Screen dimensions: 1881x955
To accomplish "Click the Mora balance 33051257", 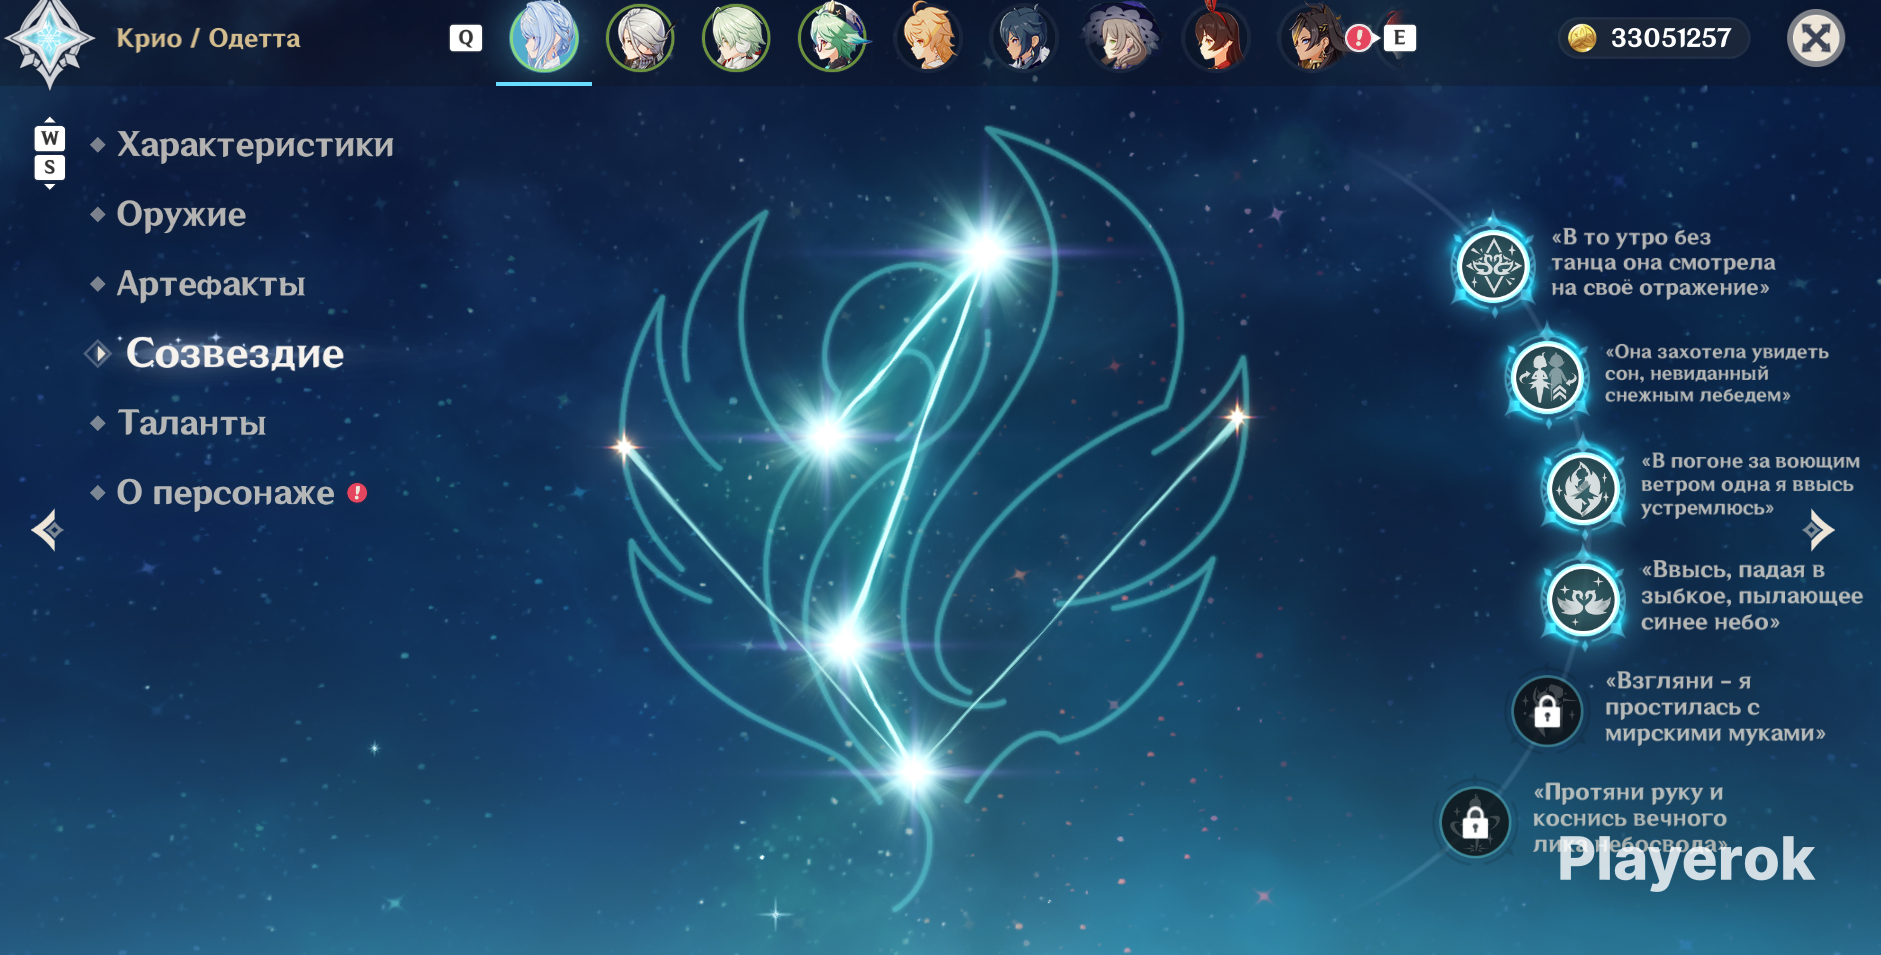I will point(1671,38).
